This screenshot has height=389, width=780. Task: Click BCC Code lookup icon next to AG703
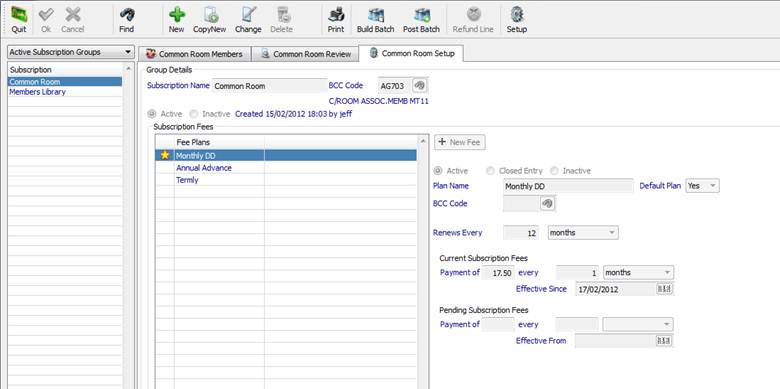tap(419, 86)
